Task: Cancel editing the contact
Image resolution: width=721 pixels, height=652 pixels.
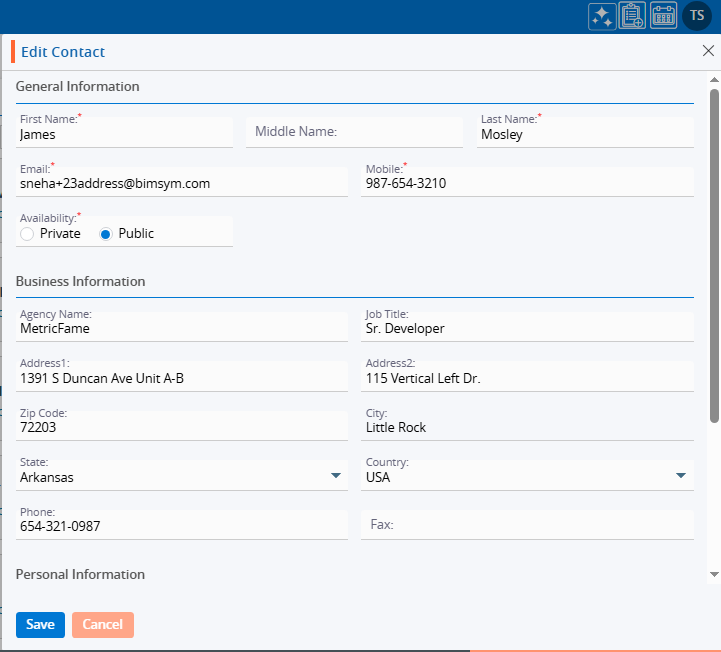Action: [103, 625]
